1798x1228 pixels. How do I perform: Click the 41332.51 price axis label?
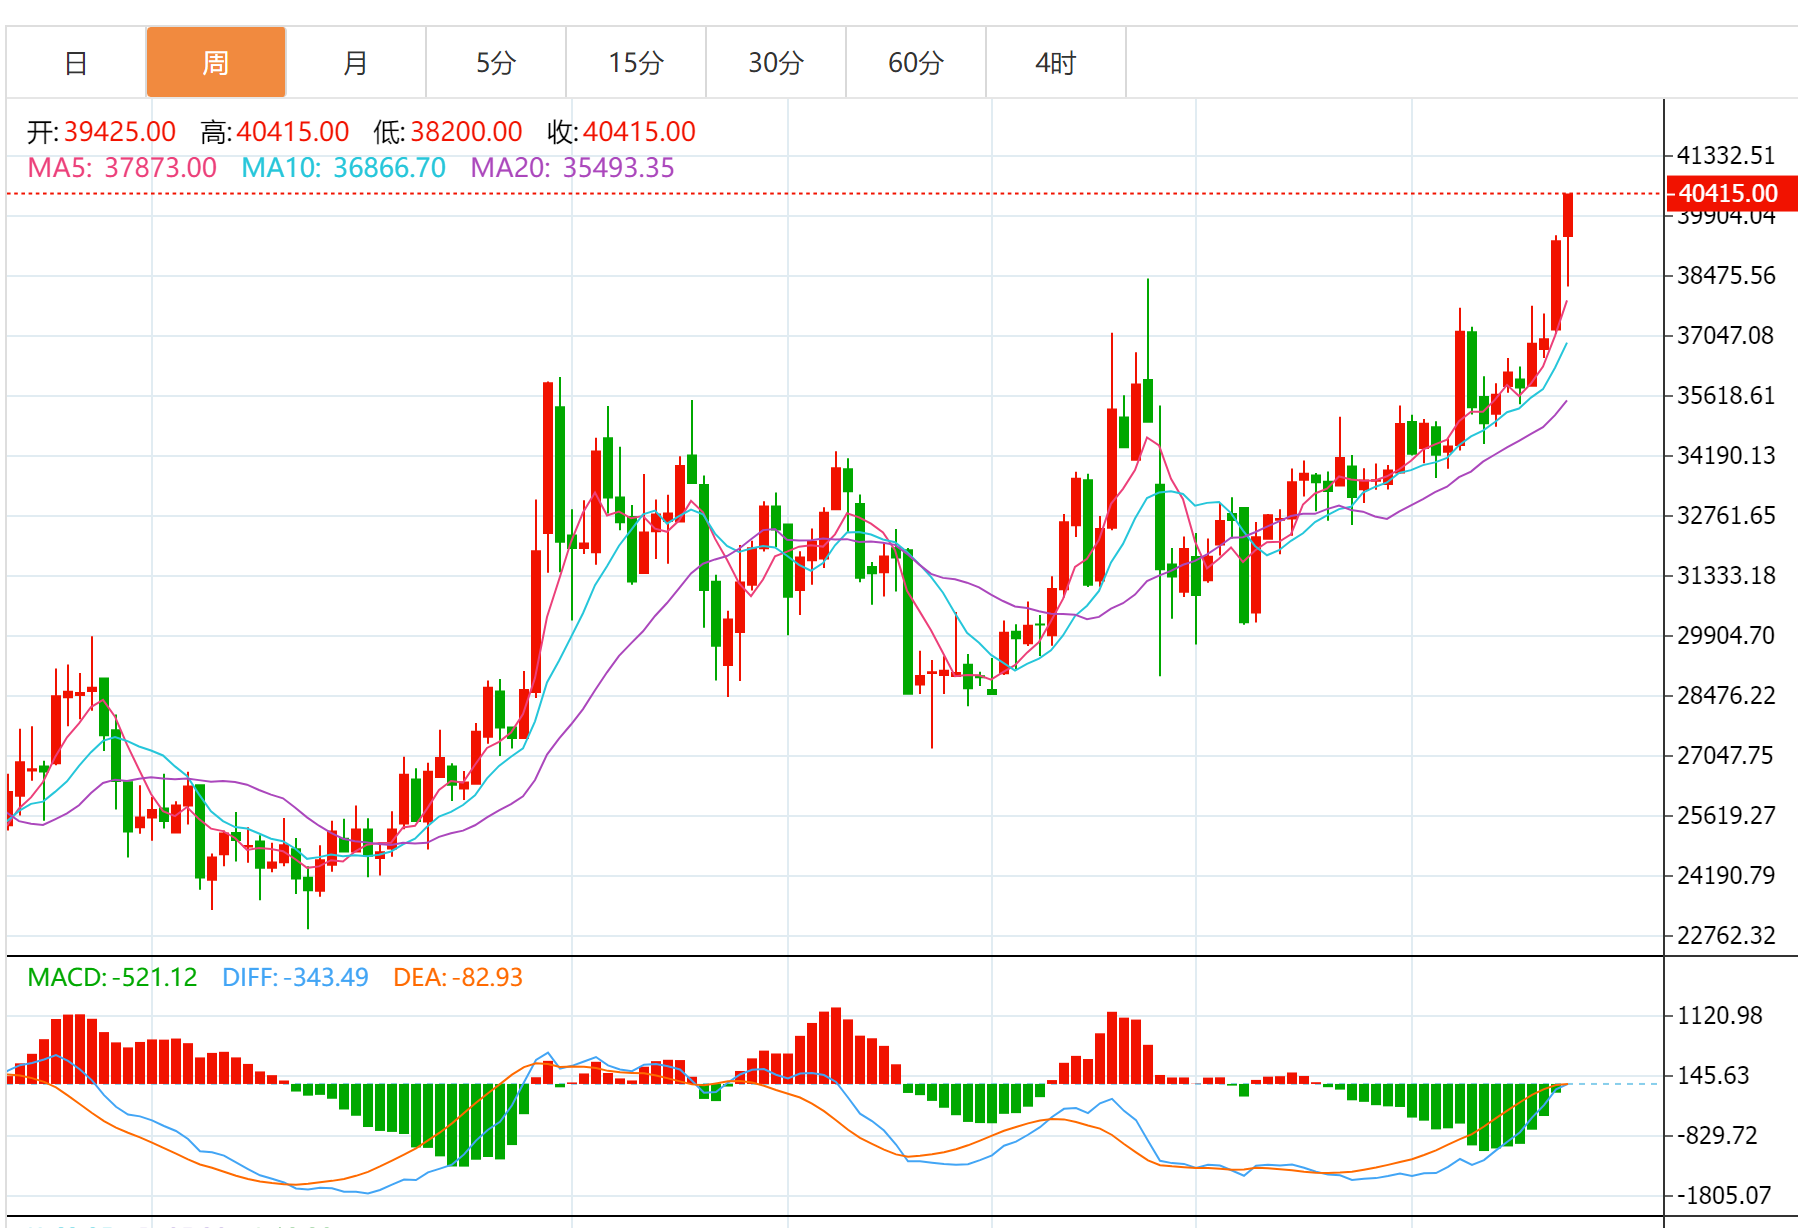pyautogui.click(x=1726, y=156)
